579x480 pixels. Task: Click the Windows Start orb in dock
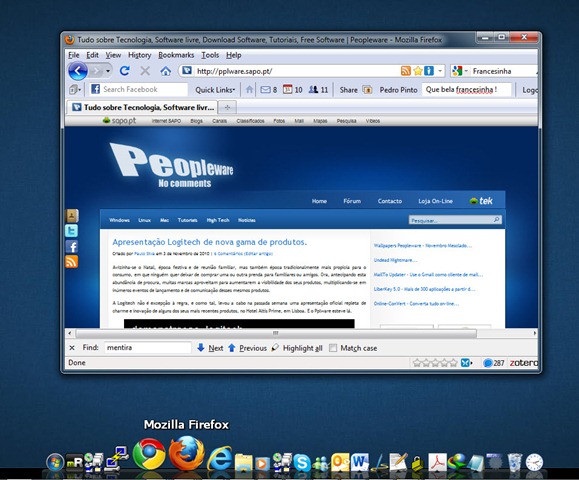[55, 462]
